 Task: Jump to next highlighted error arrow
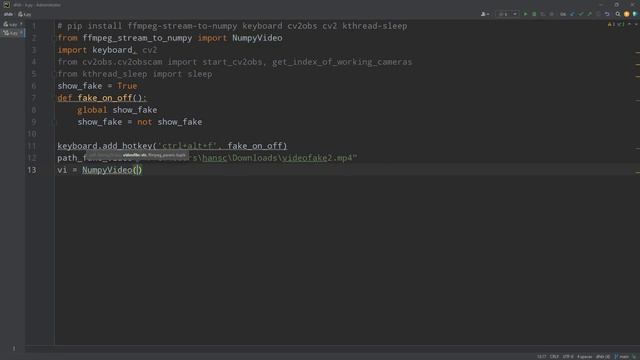[636, 24]
